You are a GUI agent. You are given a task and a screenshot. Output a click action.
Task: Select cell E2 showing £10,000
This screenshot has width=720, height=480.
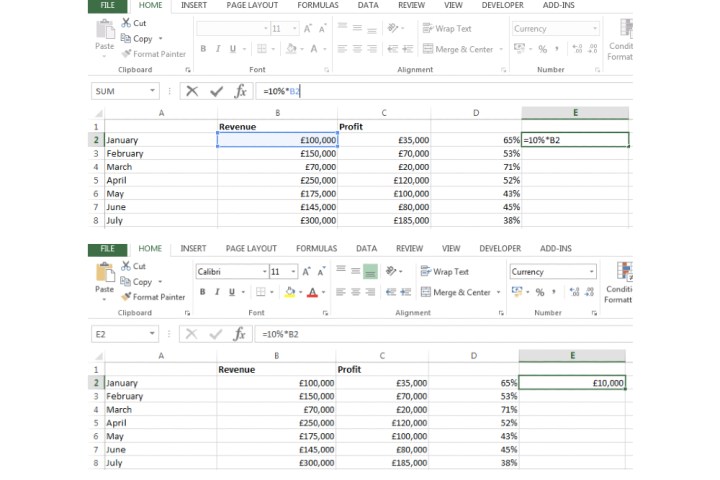572,382
